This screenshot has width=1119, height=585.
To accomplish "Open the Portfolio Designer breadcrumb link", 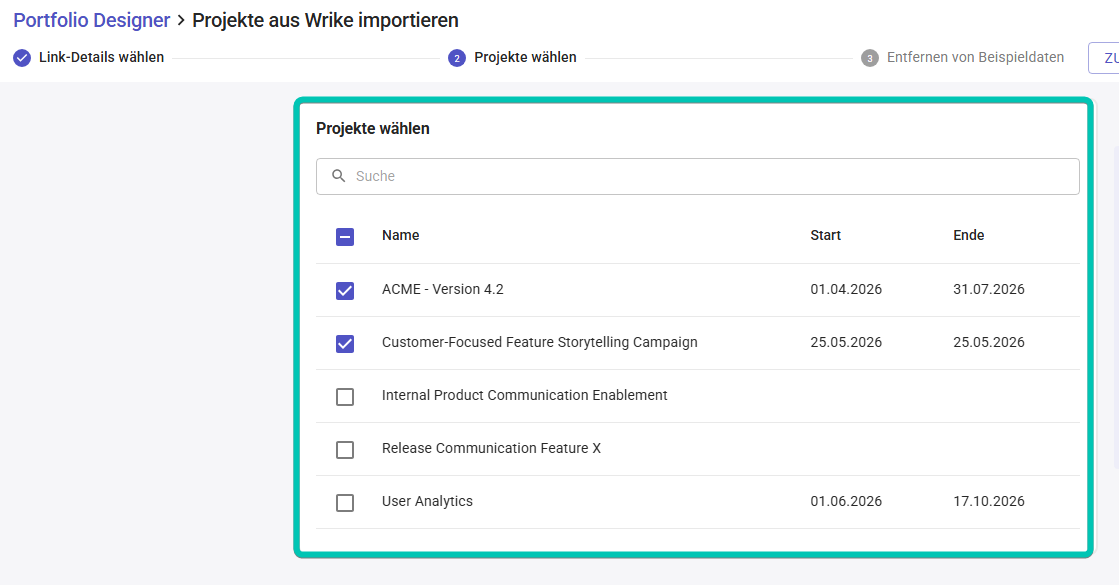I will click(x=91, y=20).
